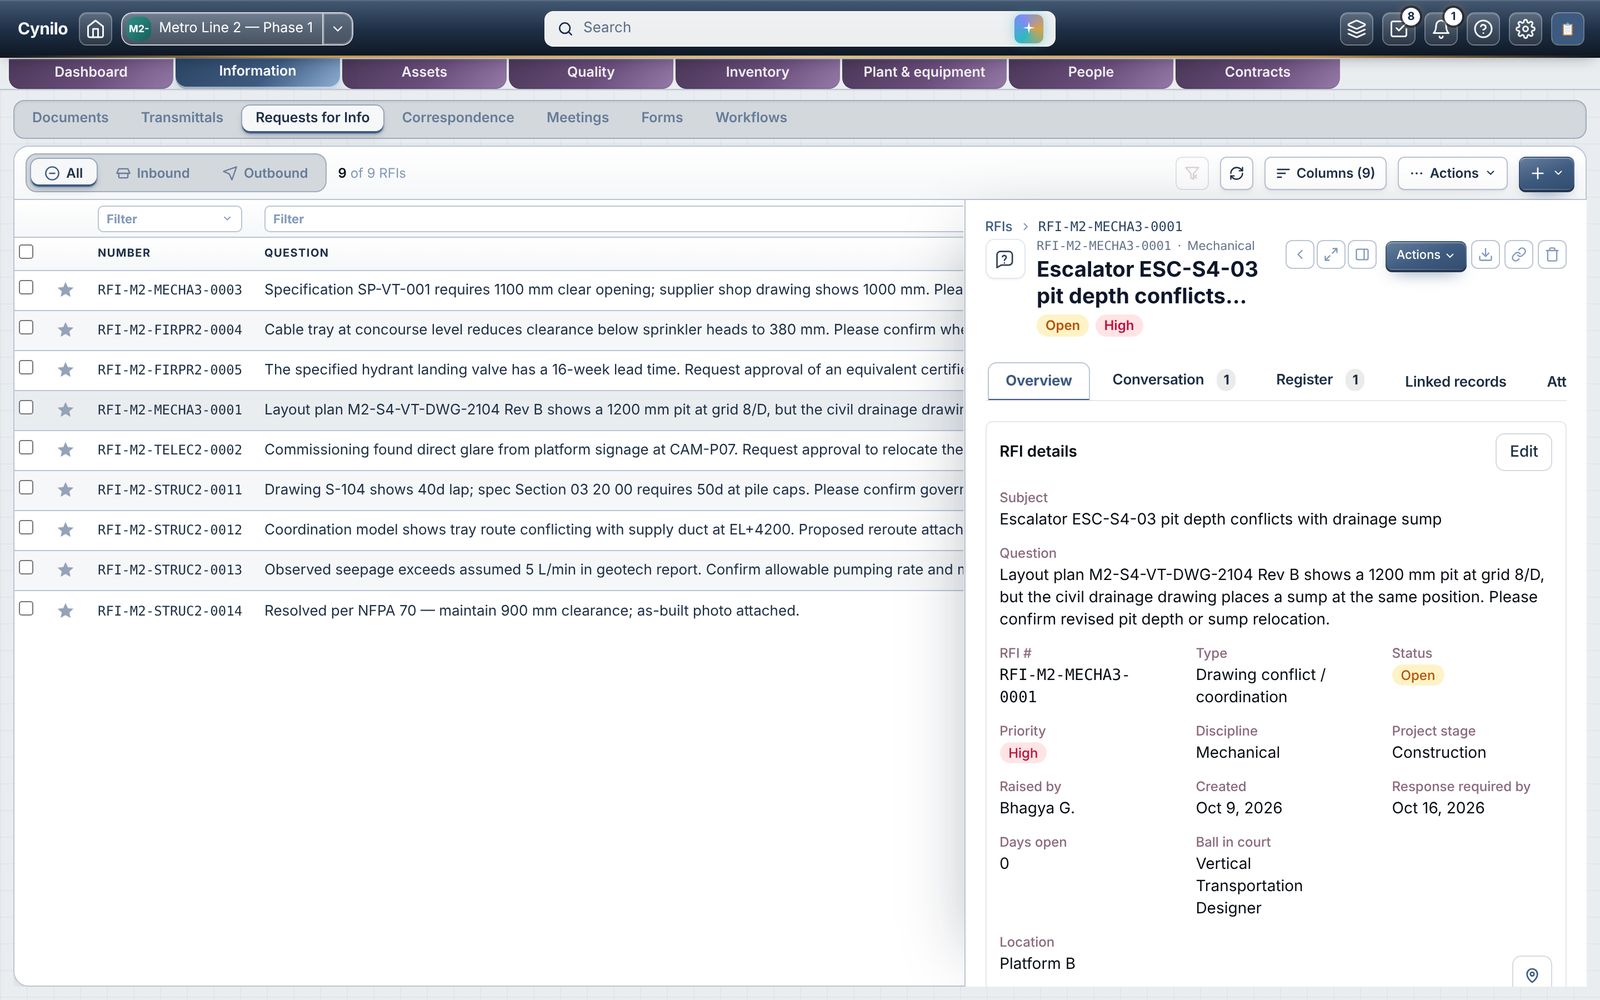Viewport: 1600px width, 1000px height.
Task: Open the Number column filter dropdown
Action: click(169, 219)
